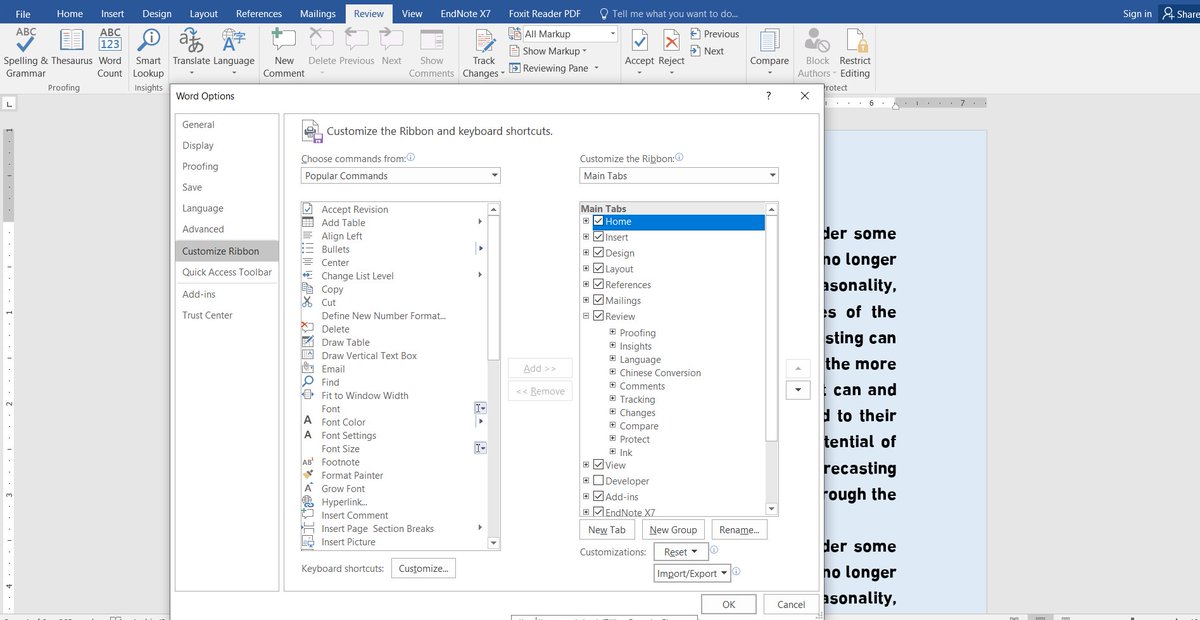Confirm with the OK button

coord(729,604)
